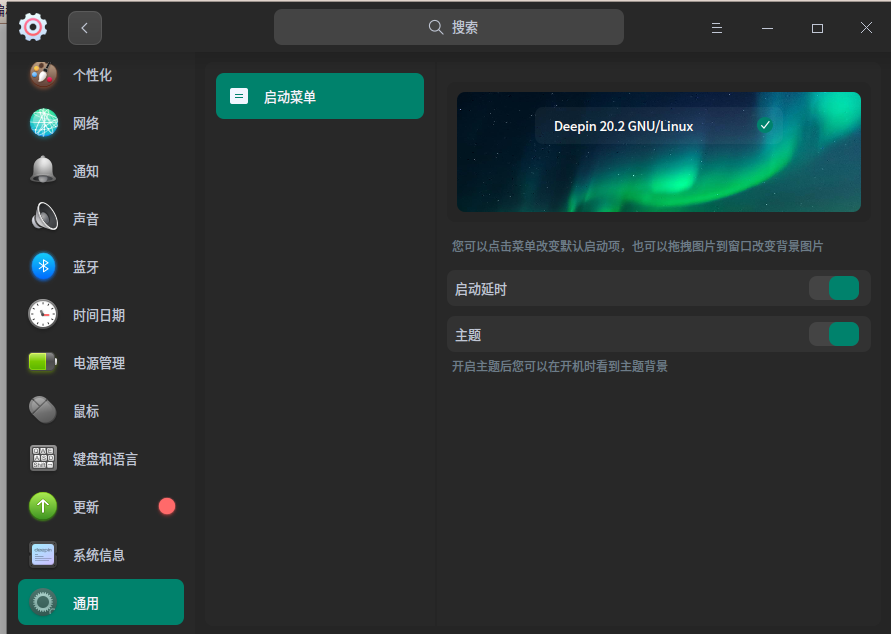Minimize the Control Center window

point(767,28)
